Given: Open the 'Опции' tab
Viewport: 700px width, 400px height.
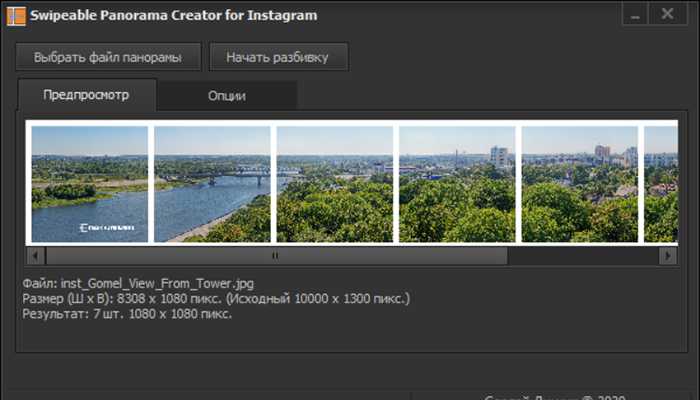Looking at the screenshot, I should pyautogui.click(x=227, y=96).
